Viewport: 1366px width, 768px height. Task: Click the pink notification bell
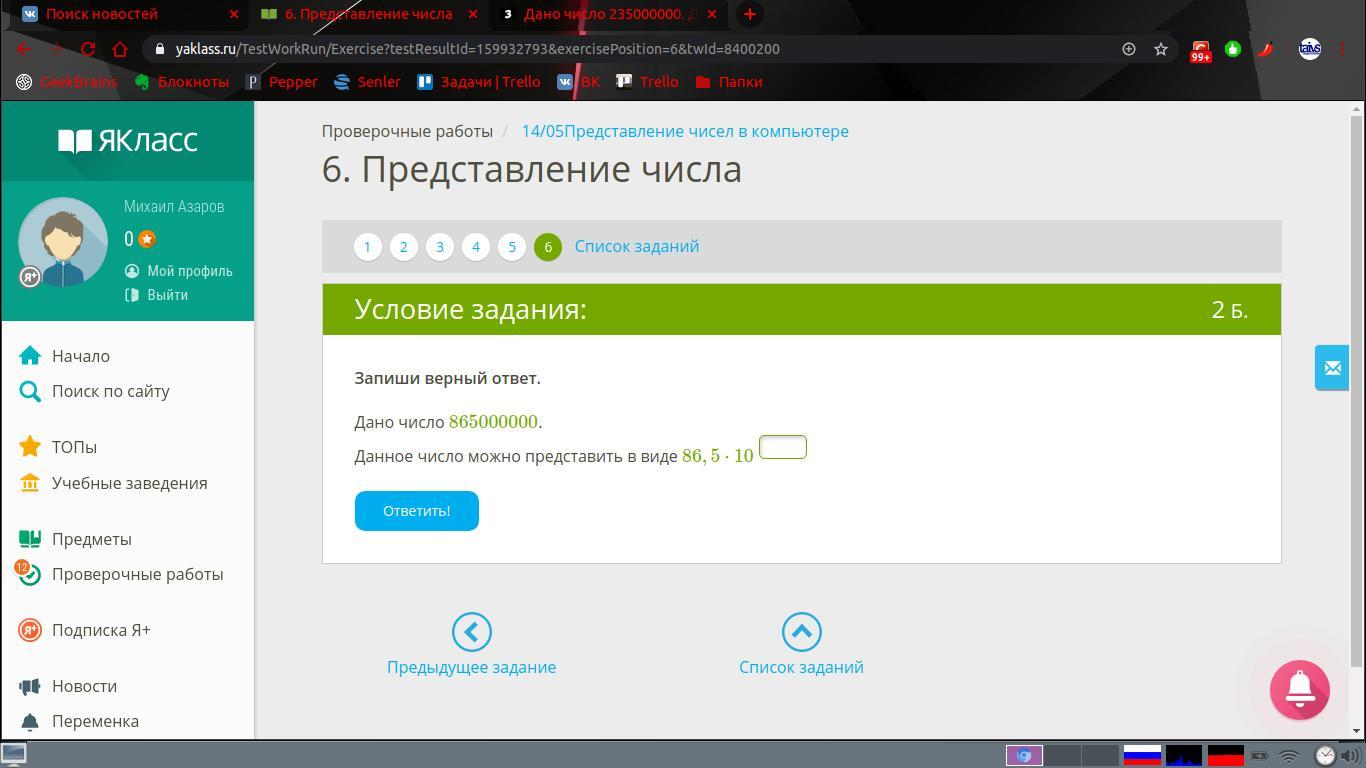coord(1300,690)
